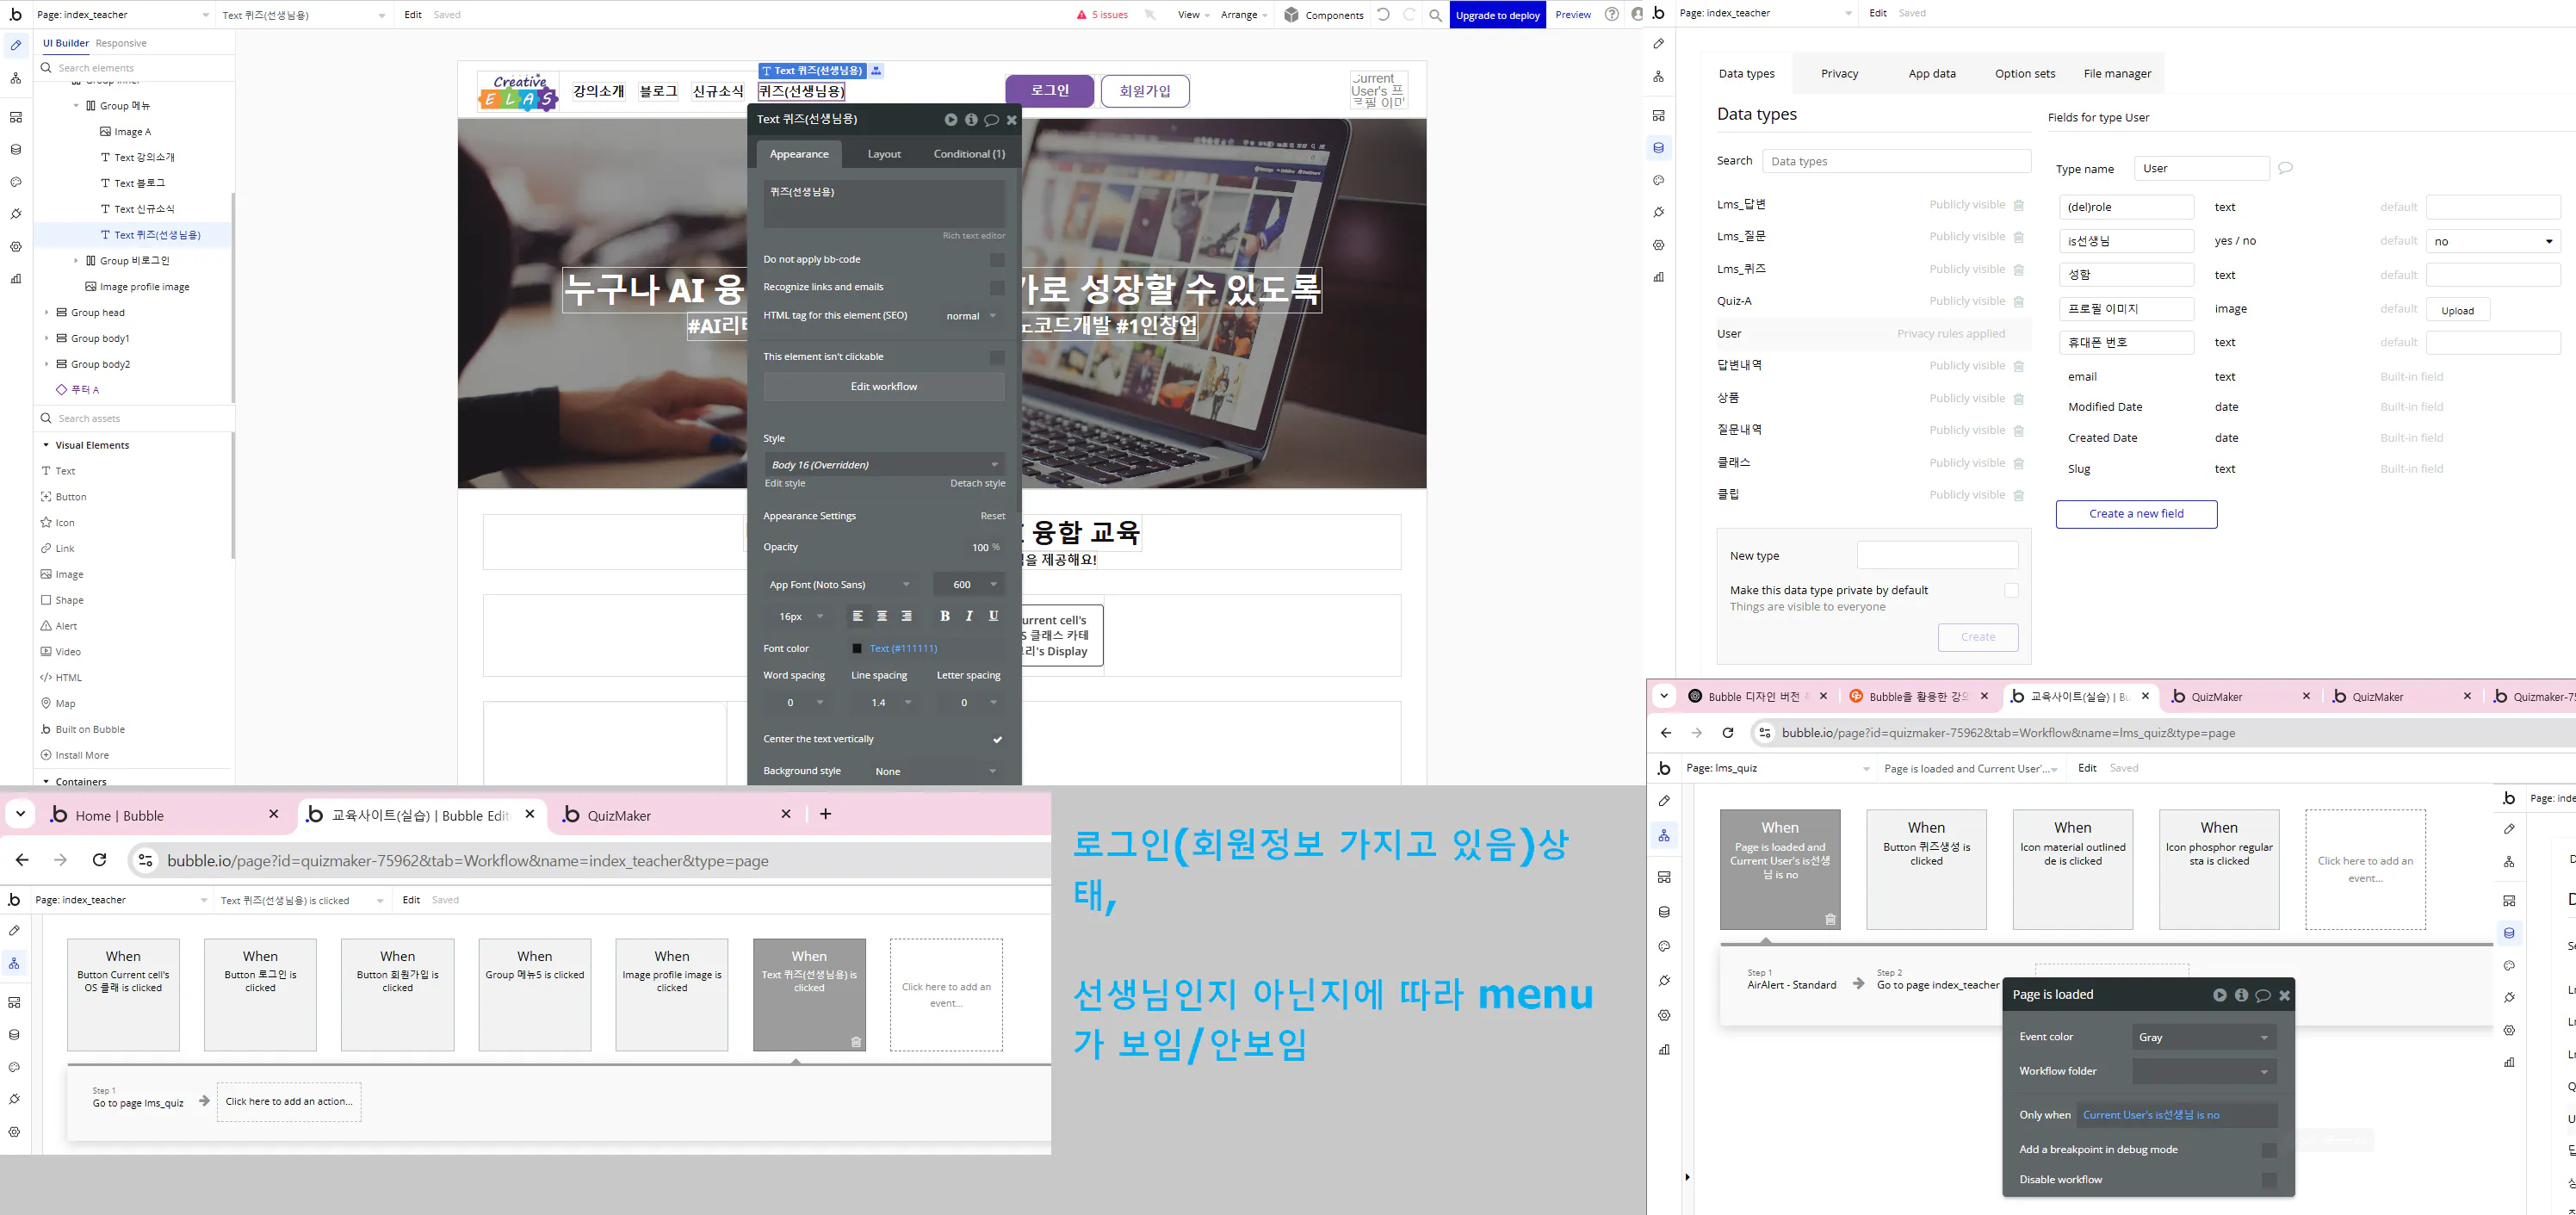2576x1215 pixels.
Task: Open Background style dropdown showing None
Action: tap(936, 771)
